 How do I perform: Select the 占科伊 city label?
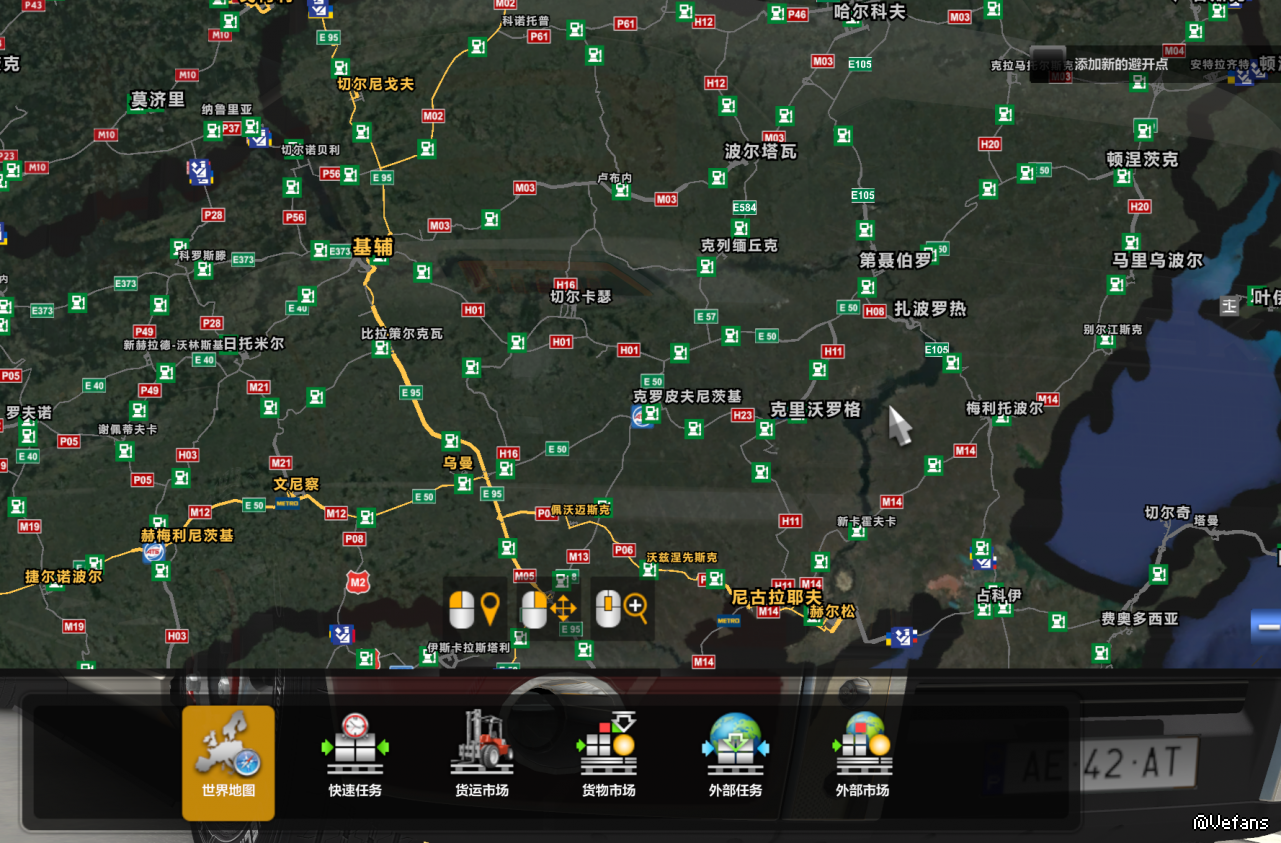(x=1000, y=597)
